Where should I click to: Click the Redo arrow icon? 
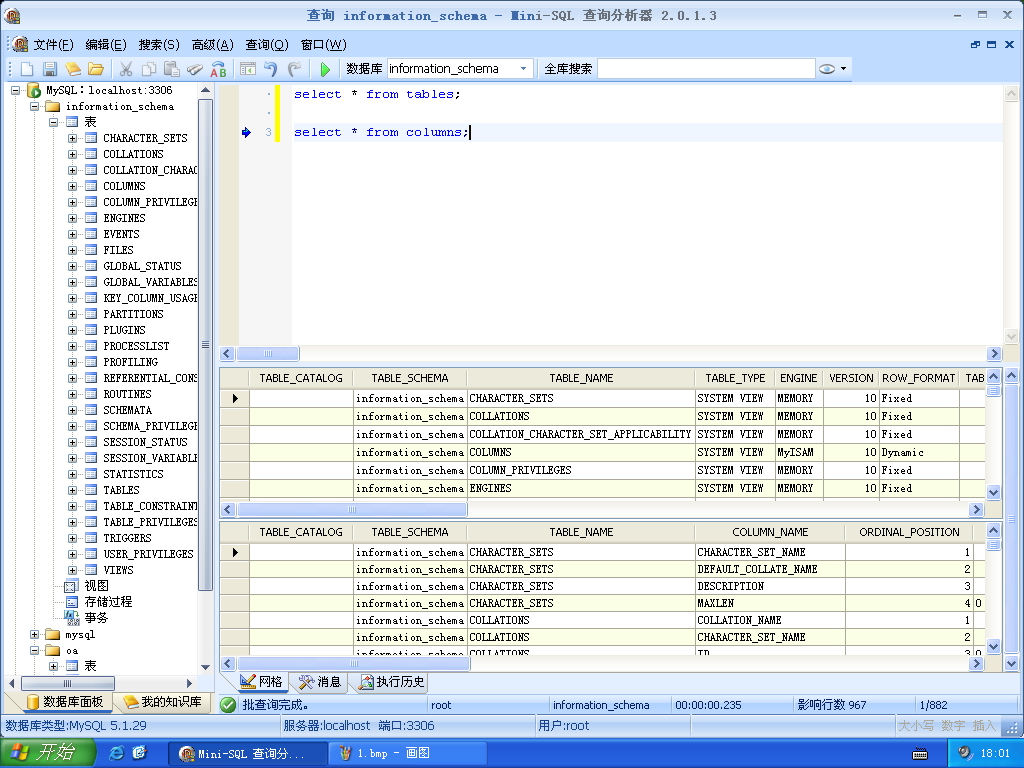[x=294, y=69]
